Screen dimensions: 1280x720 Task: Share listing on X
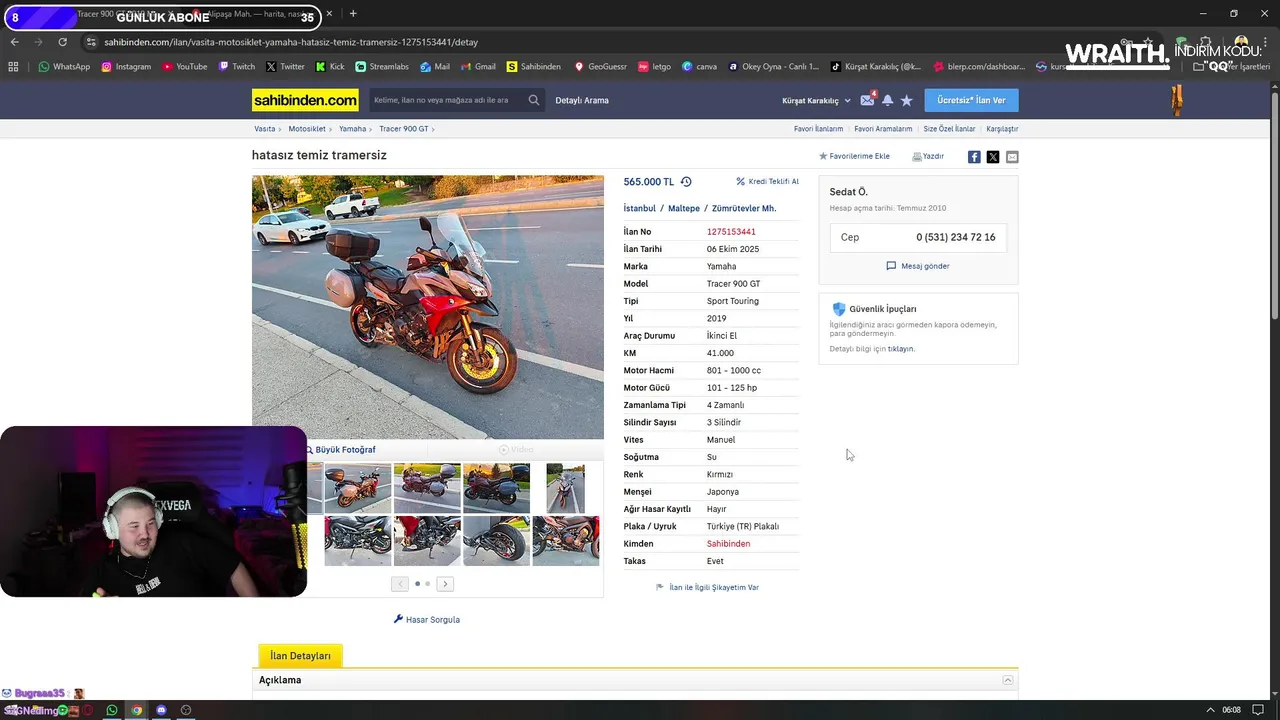993,157
